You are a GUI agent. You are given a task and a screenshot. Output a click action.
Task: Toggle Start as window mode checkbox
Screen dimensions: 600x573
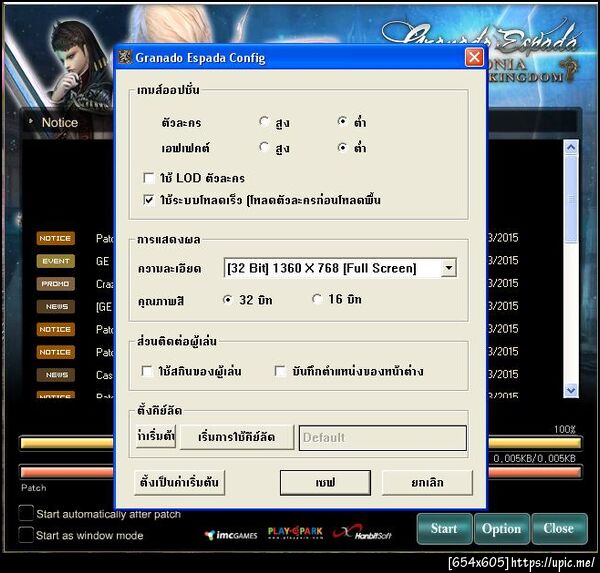26,535
